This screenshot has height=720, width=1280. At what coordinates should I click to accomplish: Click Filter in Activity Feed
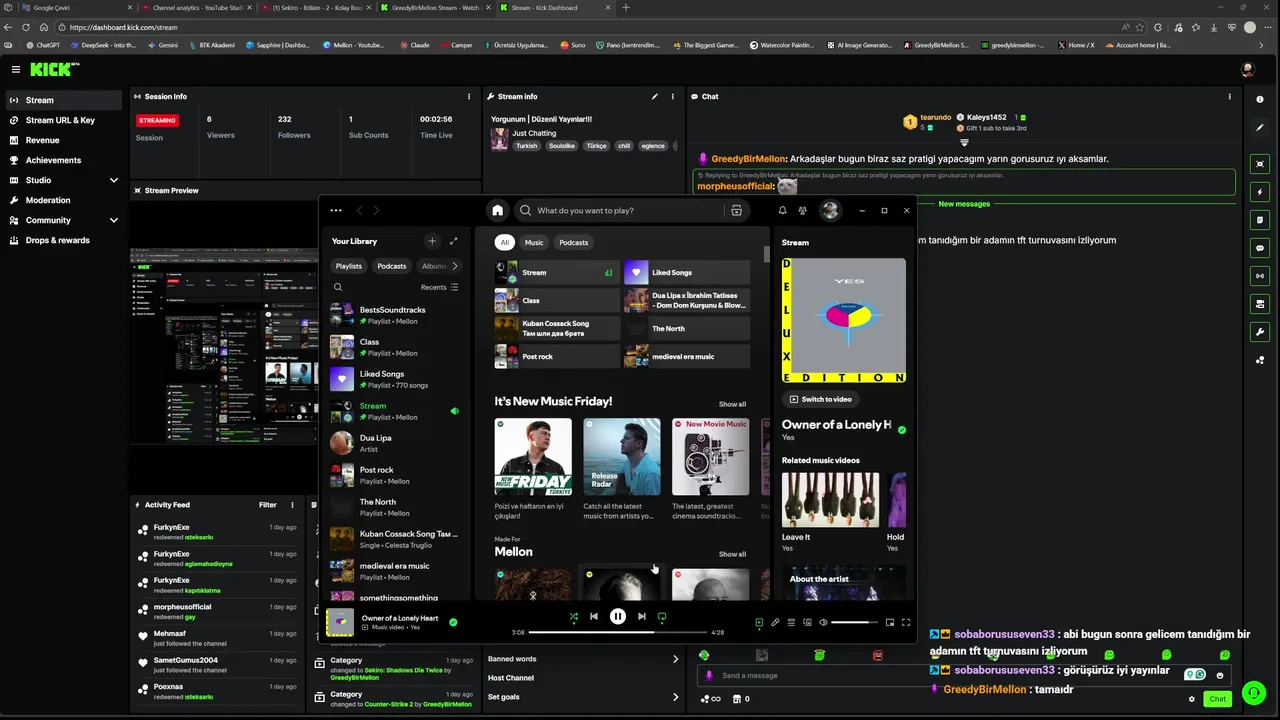pos(268,505)
